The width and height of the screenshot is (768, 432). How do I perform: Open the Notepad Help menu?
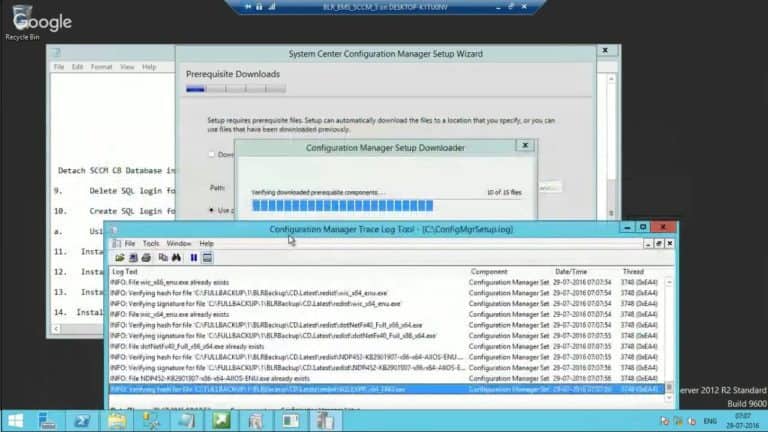[149, 67]
